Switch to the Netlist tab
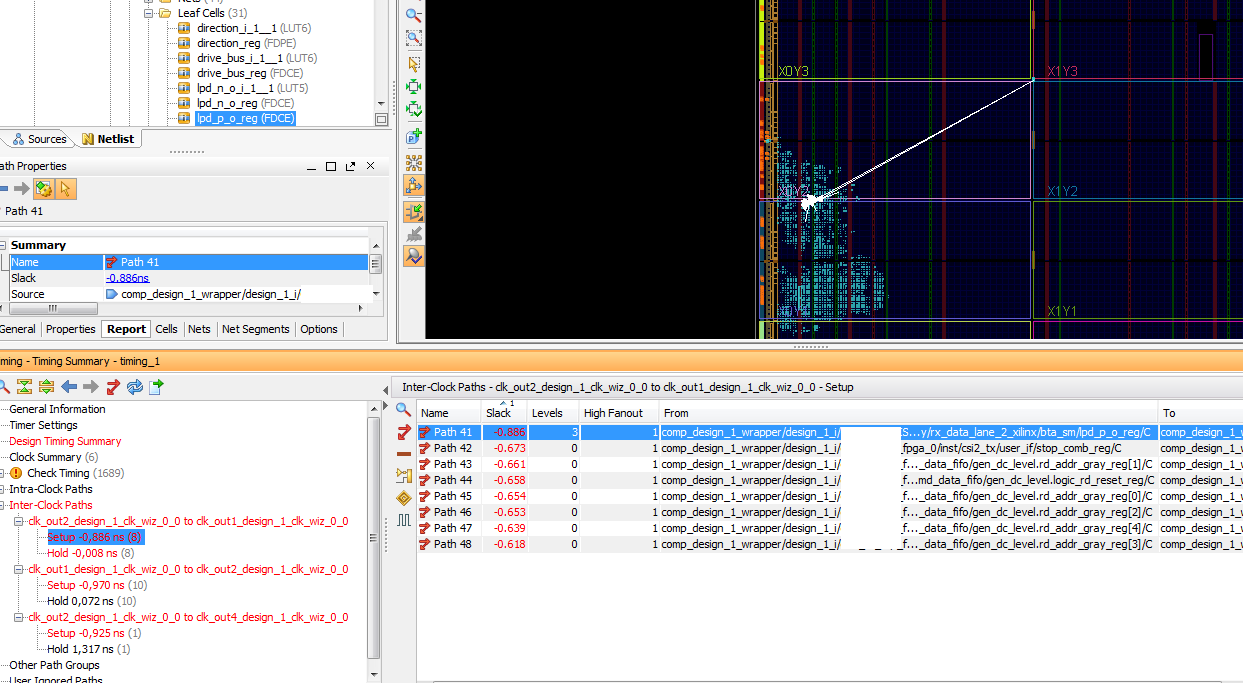This screenshot has height=683, width=1243. (108, 139)
